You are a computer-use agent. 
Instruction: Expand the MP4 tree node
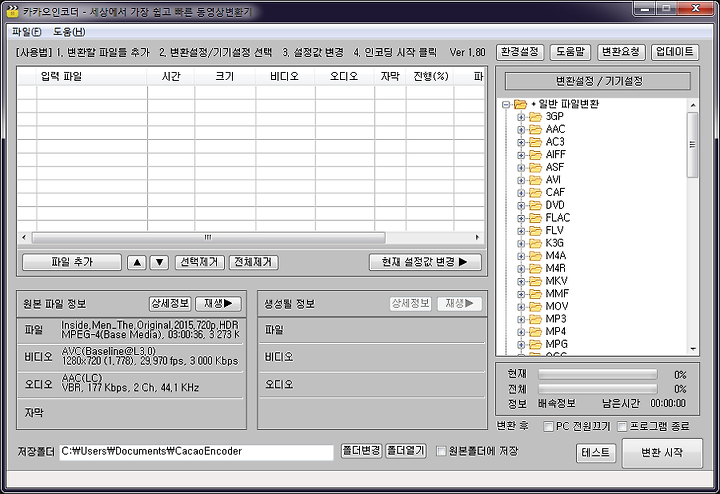[x=521, y=331]
